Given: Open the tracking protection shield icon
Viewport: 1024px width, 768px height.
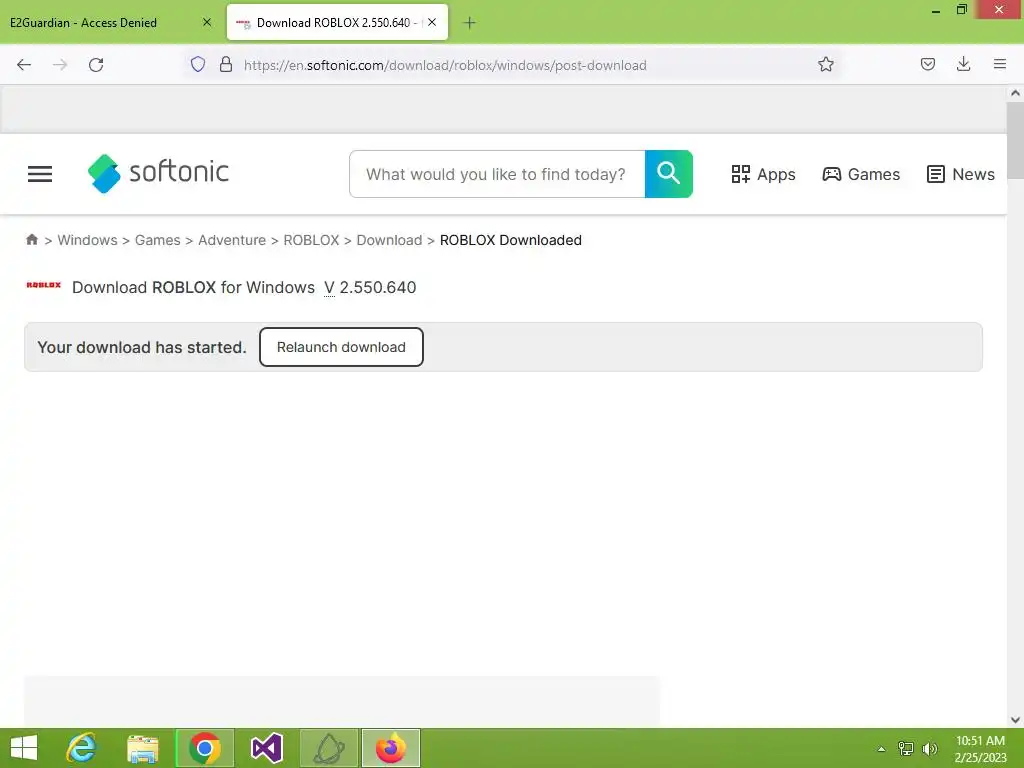Looking at the screenshot, I should pos(198,64).
